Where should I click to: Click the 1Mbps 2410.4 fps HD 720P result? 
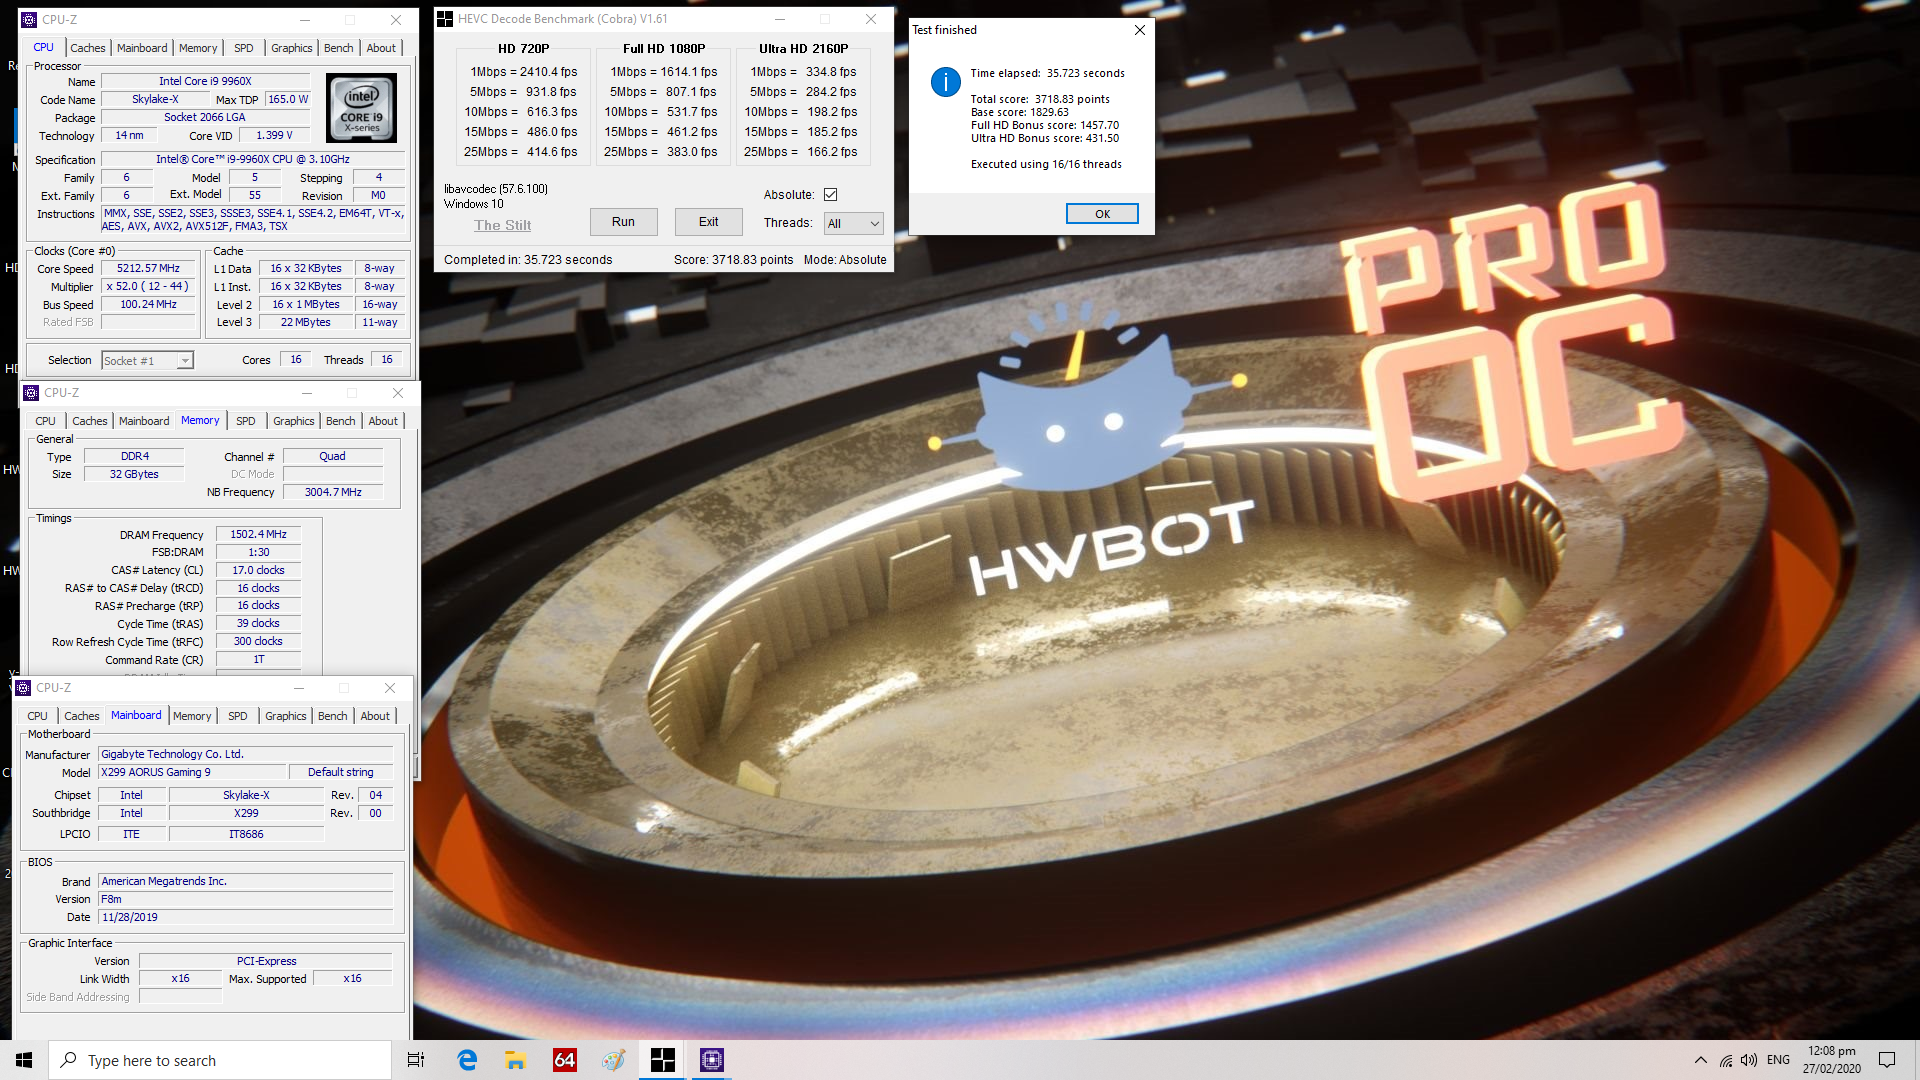click(x=523, y=72)
